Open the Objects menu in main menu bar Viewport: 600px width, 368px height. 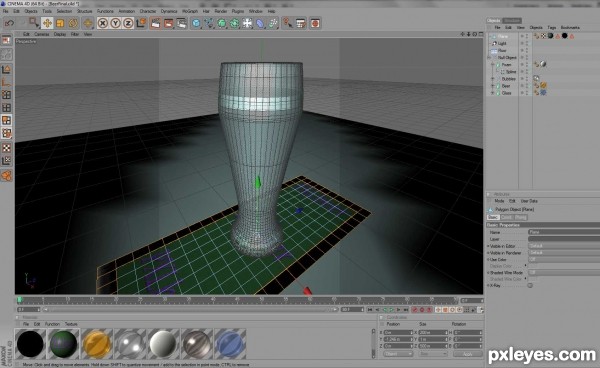[x=31, y=11]
